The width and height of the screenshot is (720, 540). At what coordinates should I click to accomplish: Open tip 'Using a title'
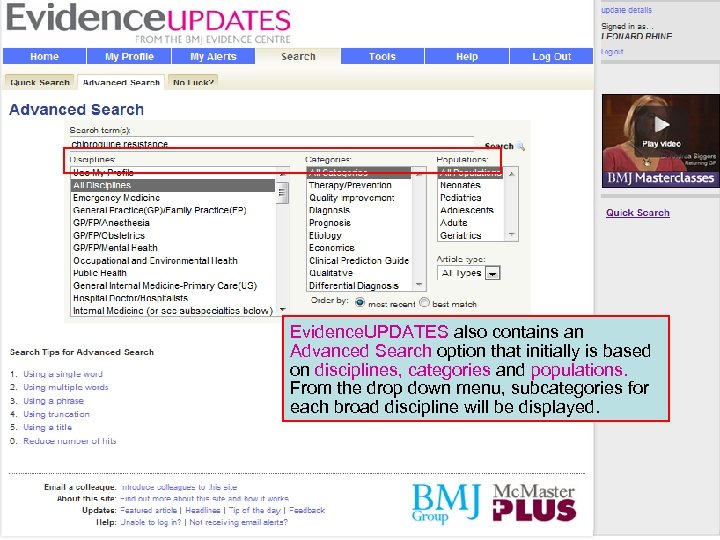pyautogui.click(x=48, y=427)
